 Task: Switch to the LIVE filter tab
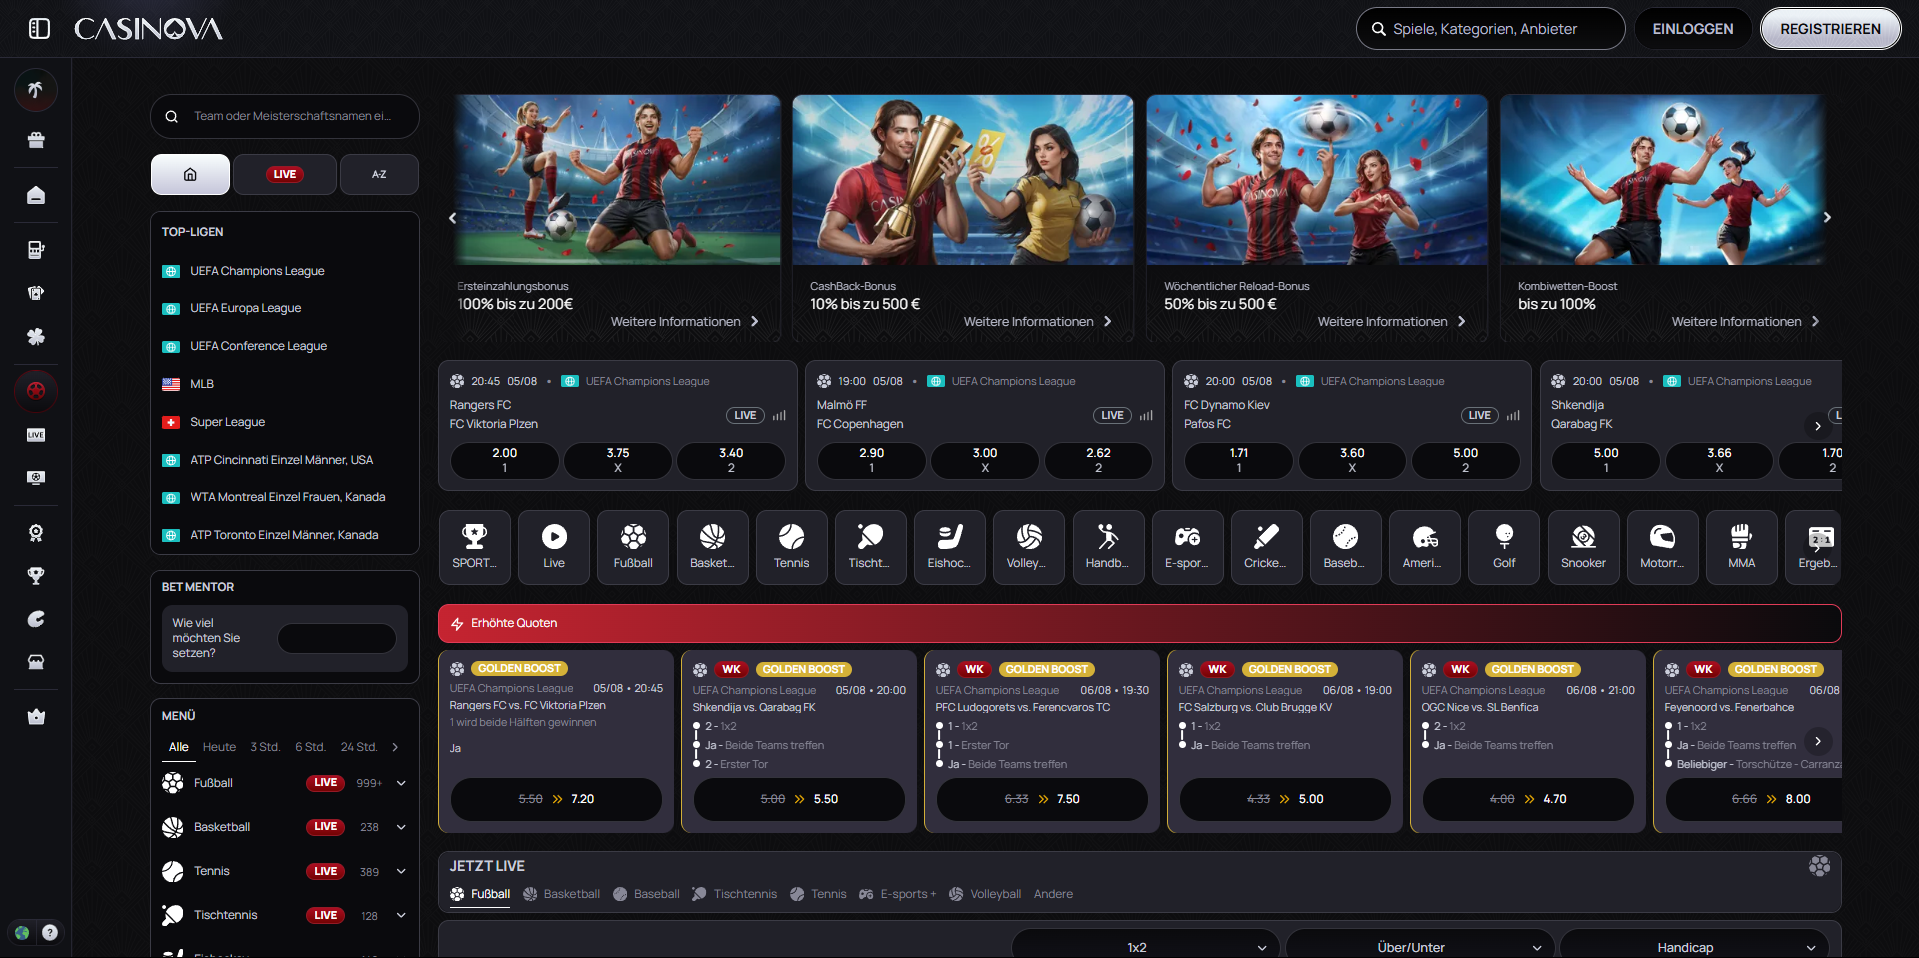284,174
